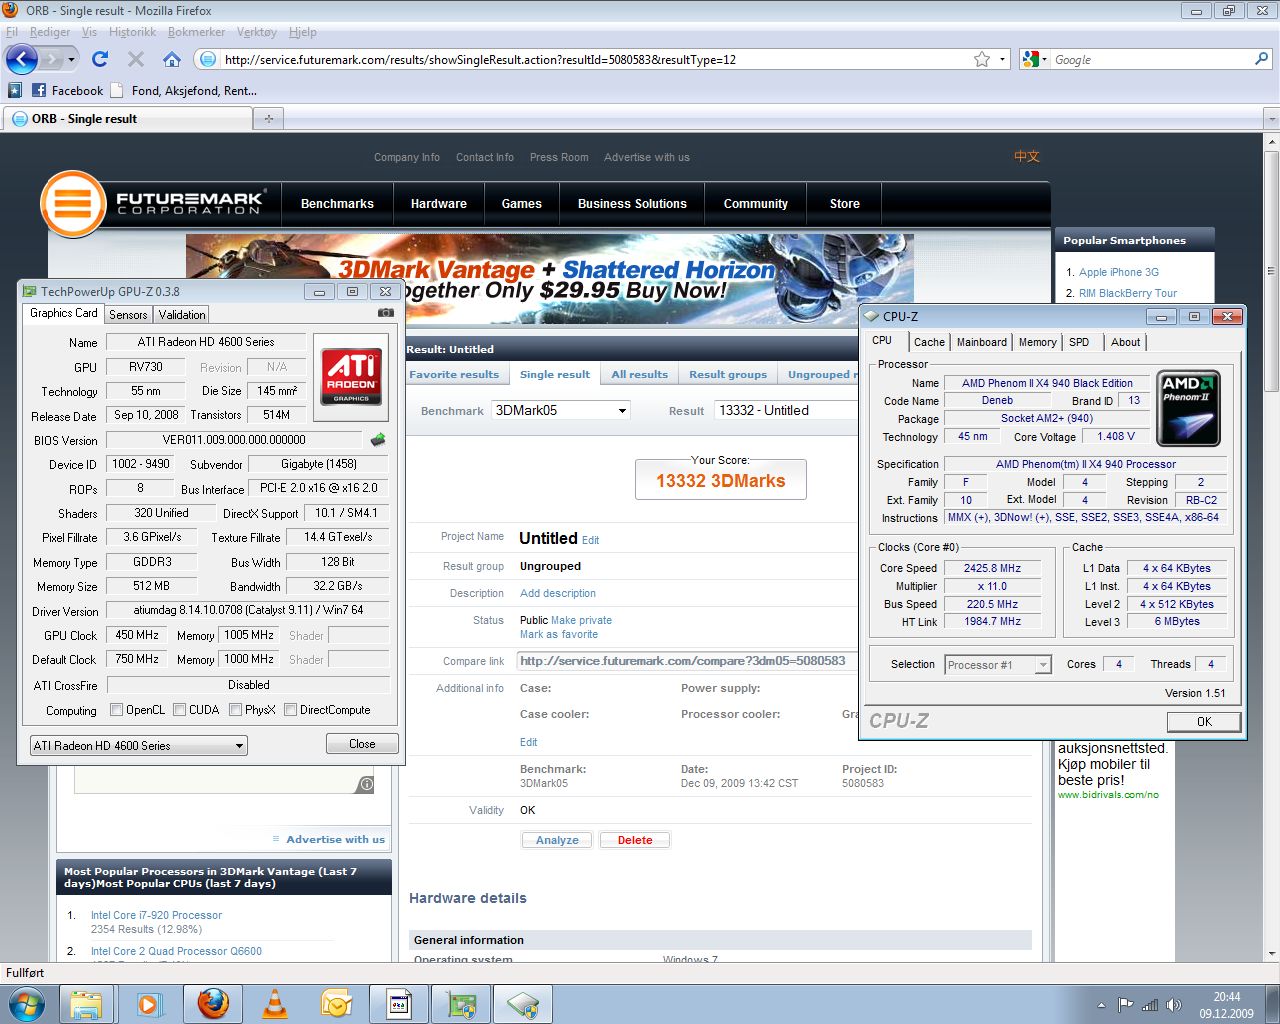Toggle the PhysX checkbox in GPU-Z
This screenshot has width=1280, height=1024.
(x=236, y=710)
